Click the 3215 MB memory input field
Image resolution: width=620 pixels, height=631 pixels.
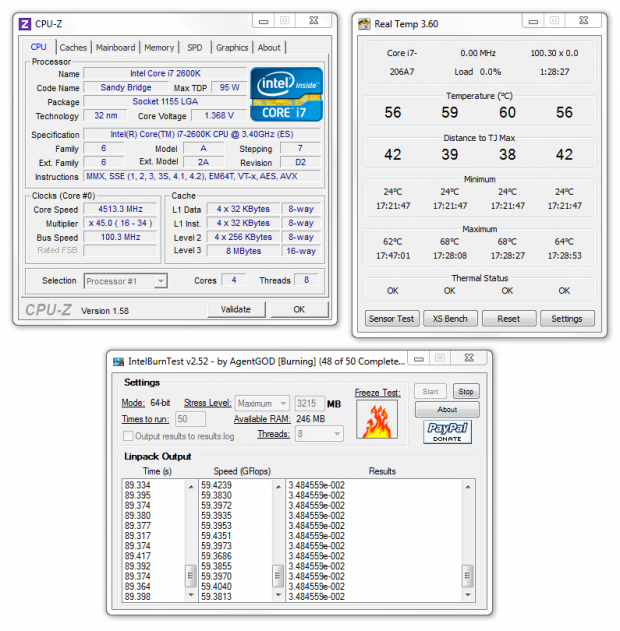pyautogui.click(x=309, y=403)
